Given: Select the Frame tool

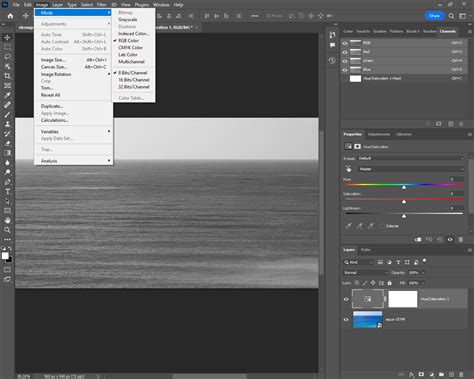Looking at the screenshot, I should click(7, 86).
